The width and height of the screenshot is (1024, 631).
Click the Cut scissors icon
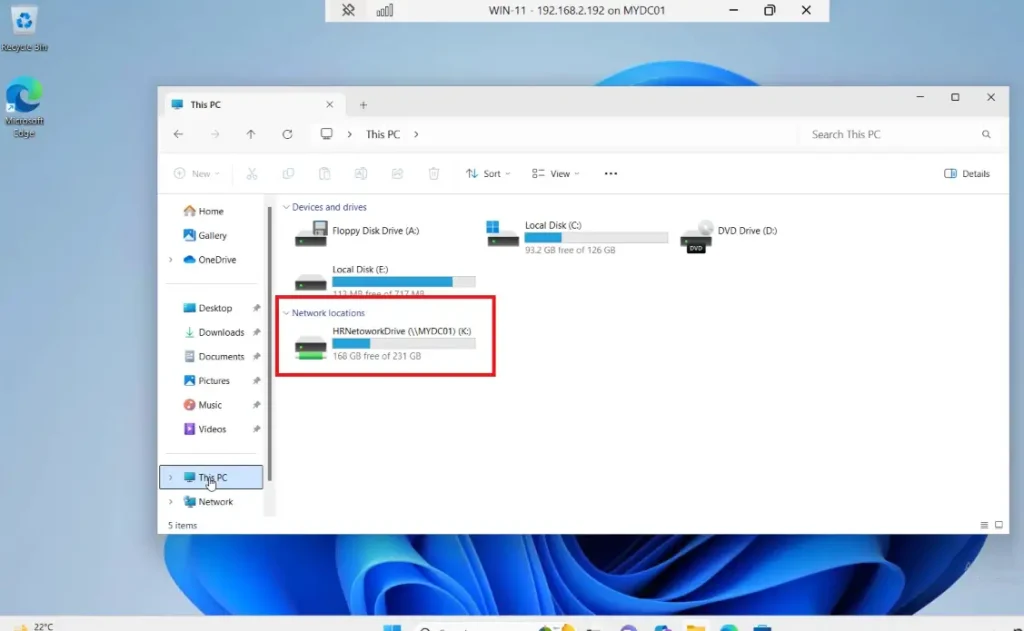(x=252, y=173)
